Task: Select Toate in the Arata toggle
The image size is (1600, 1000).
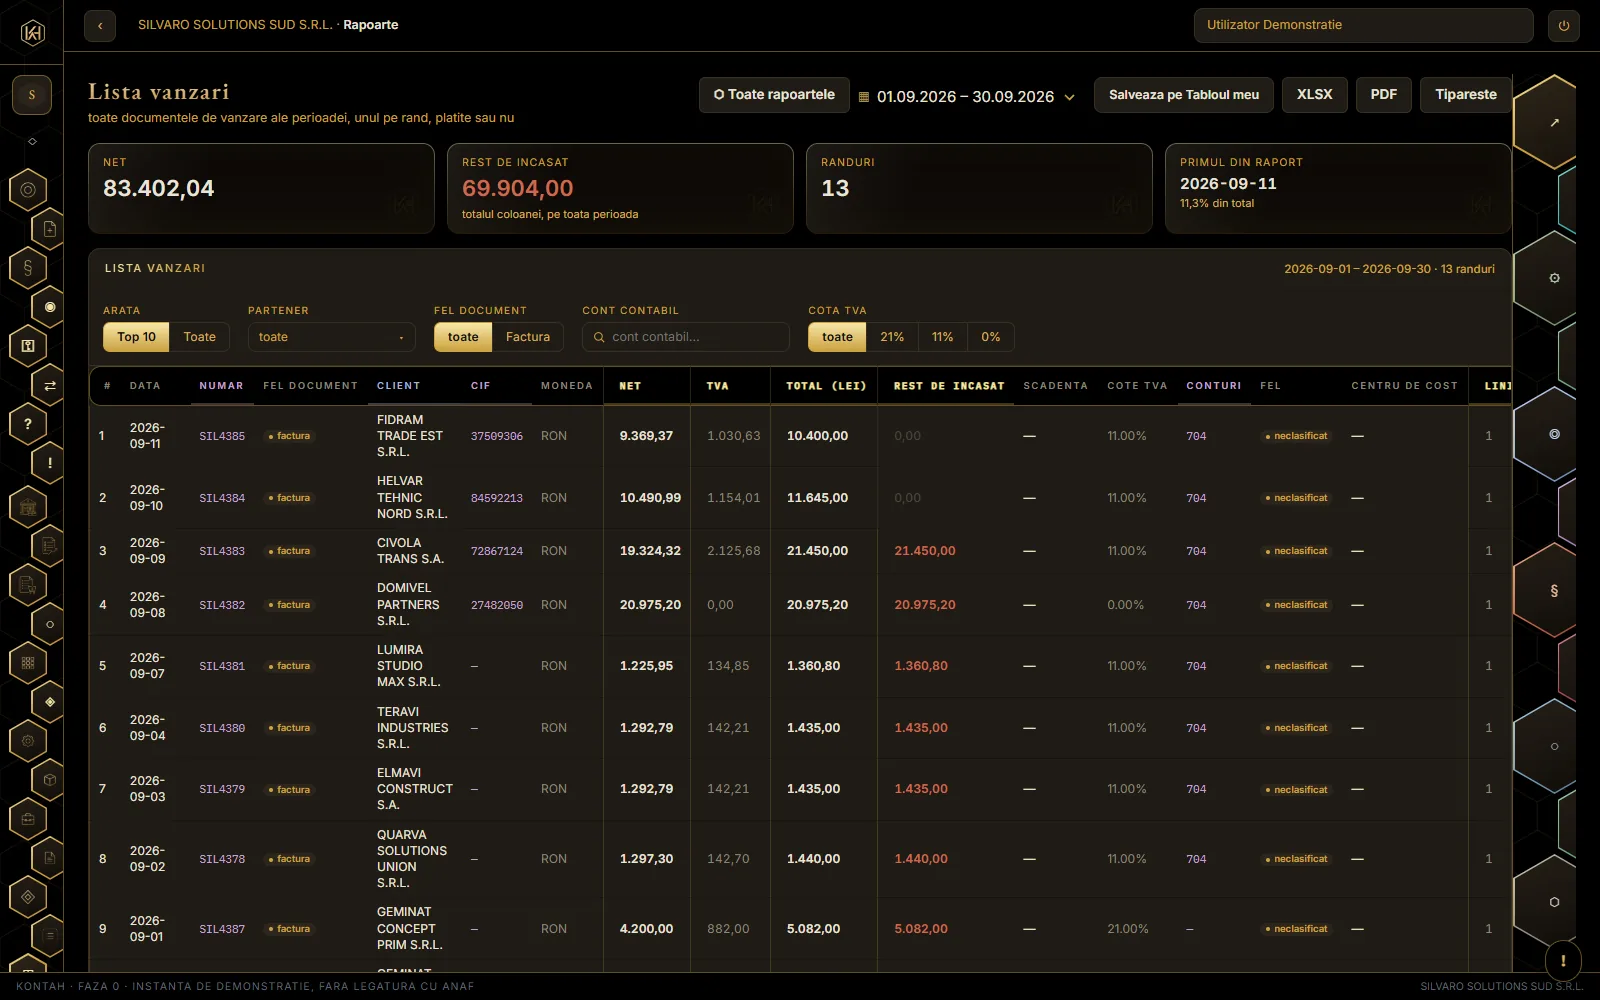Action: click(x=200, y=337)
